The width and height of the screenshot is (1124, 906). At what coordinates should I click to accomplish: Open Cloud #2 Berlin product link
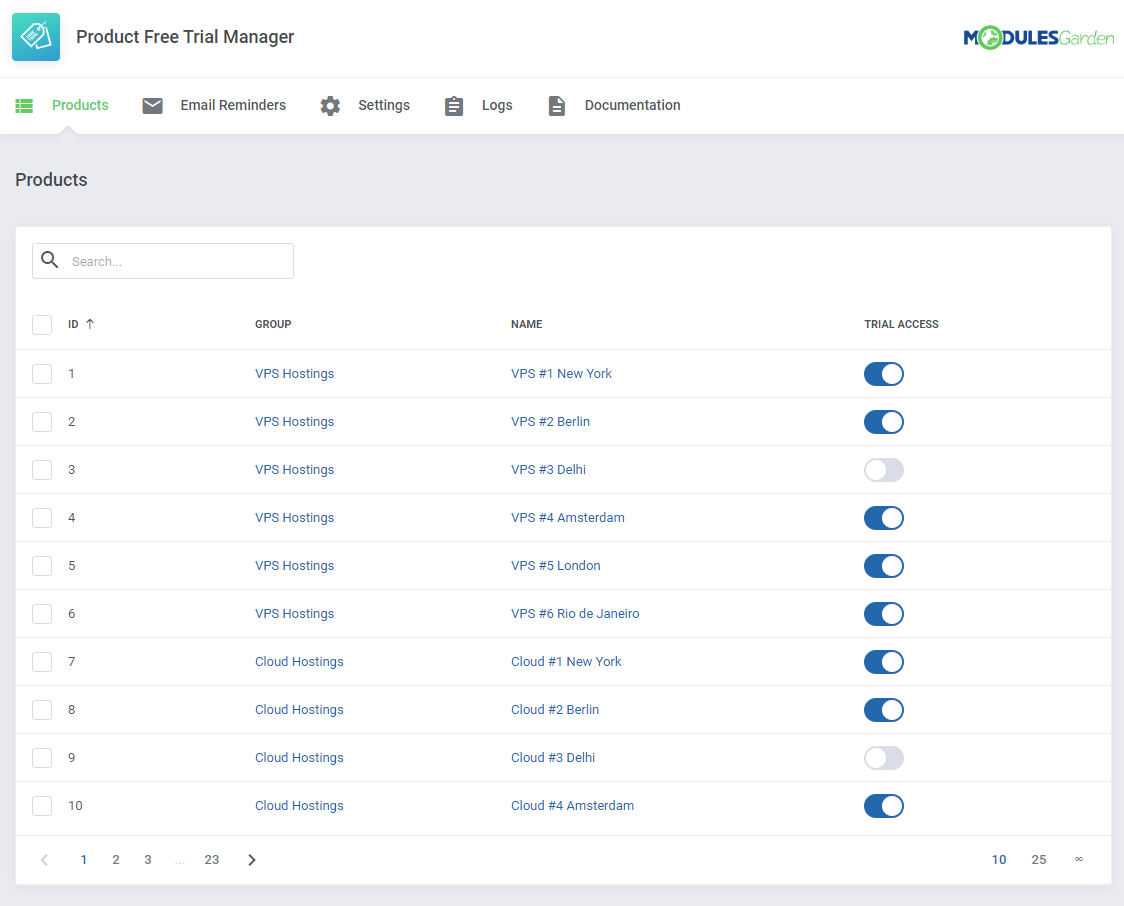coord(555,710)
